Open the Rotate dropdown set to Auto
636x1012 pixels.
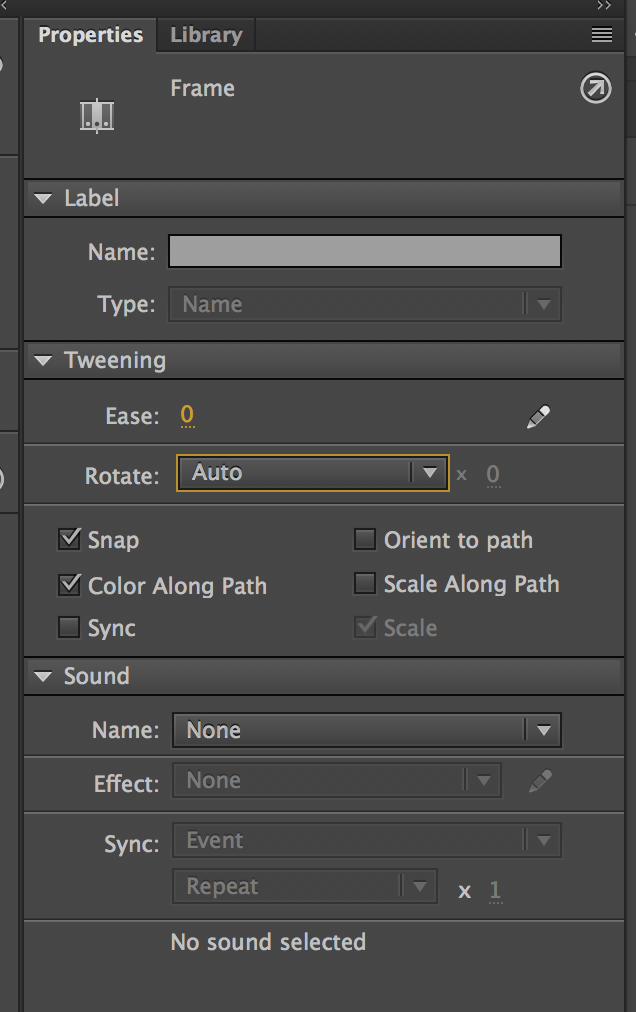pyautogui.click(x=312, y=473)
